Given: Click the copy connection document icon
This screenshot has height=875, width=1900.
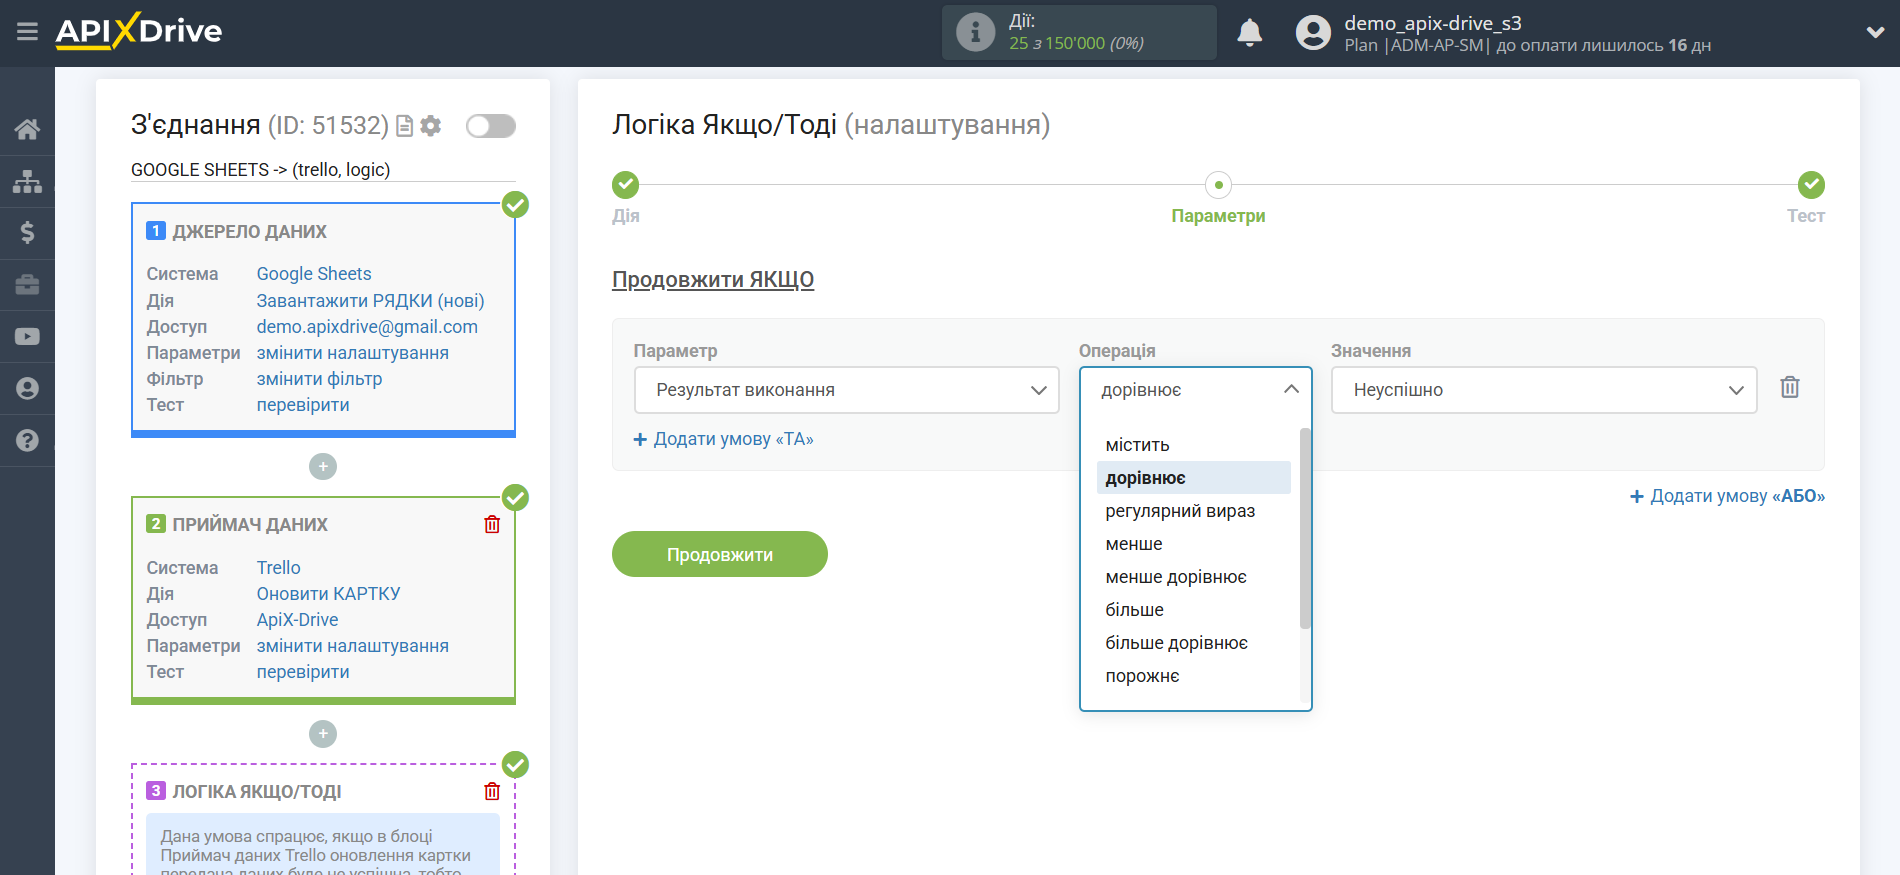Looking at the screenshot, I should tap(405, 126).
